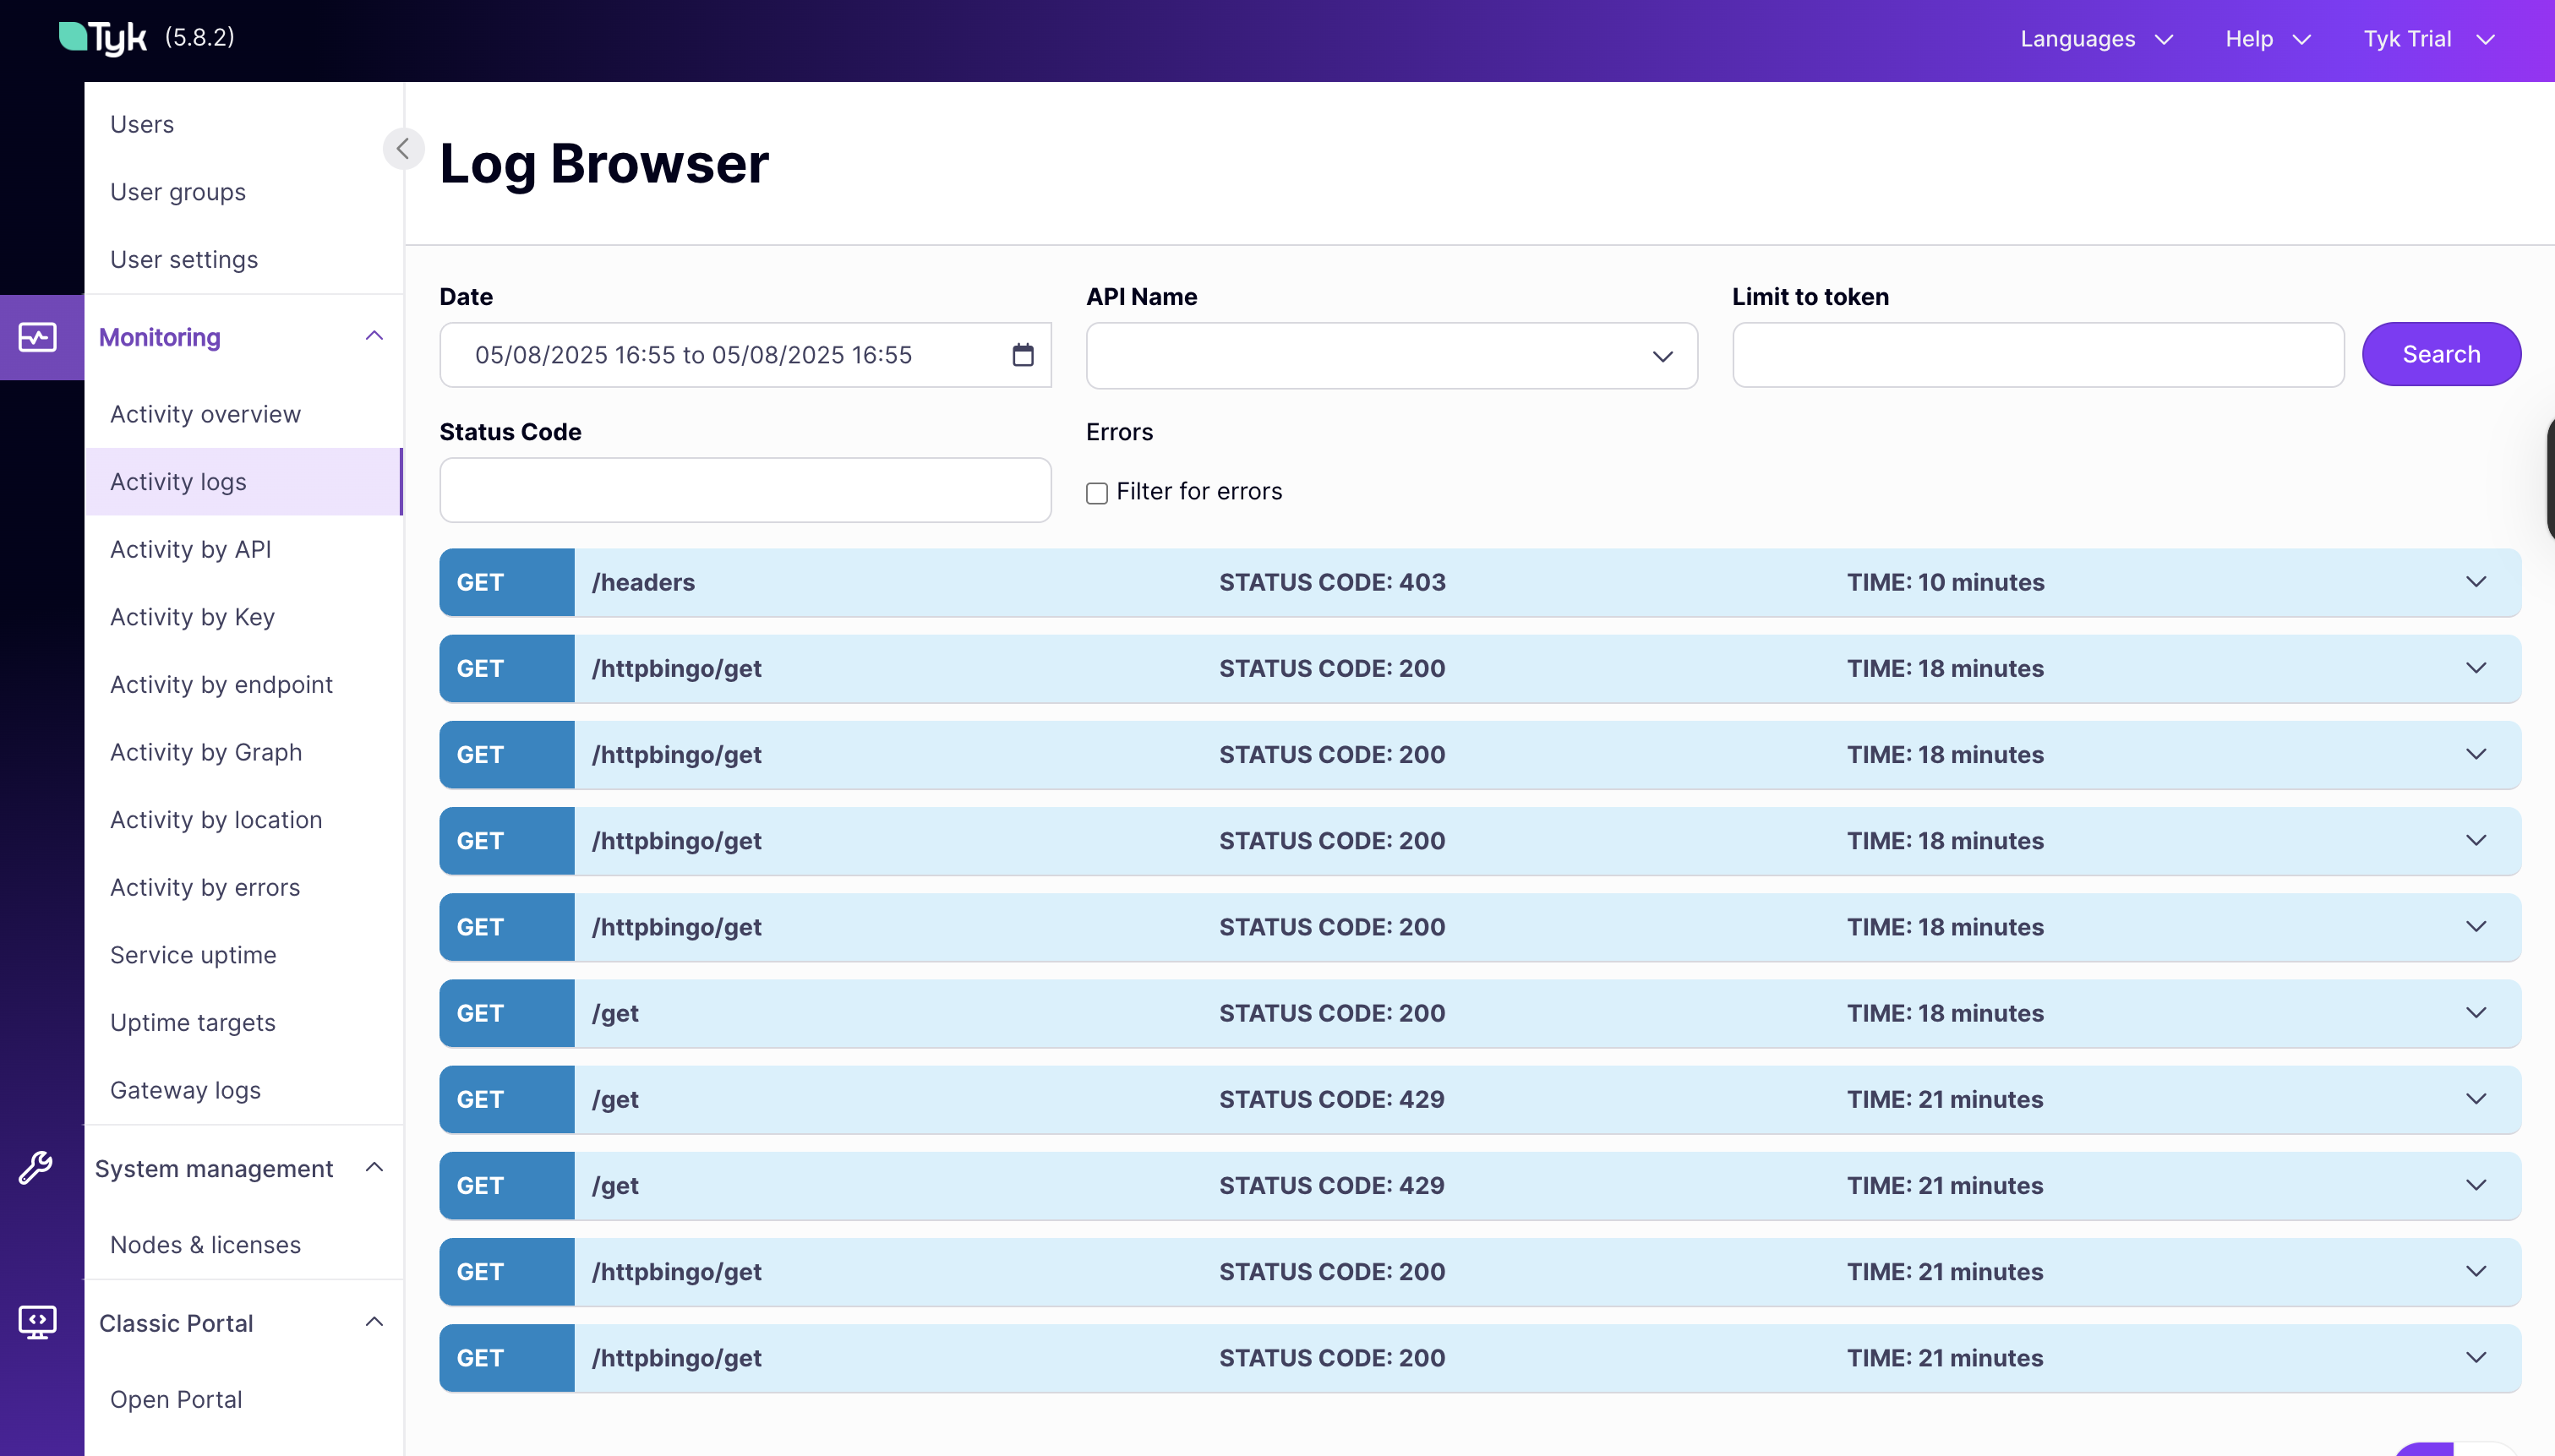2555x1456 pixels.
Task: Select the Monitoring chart icon in the sidebar
Action: (x=38, y=337)
